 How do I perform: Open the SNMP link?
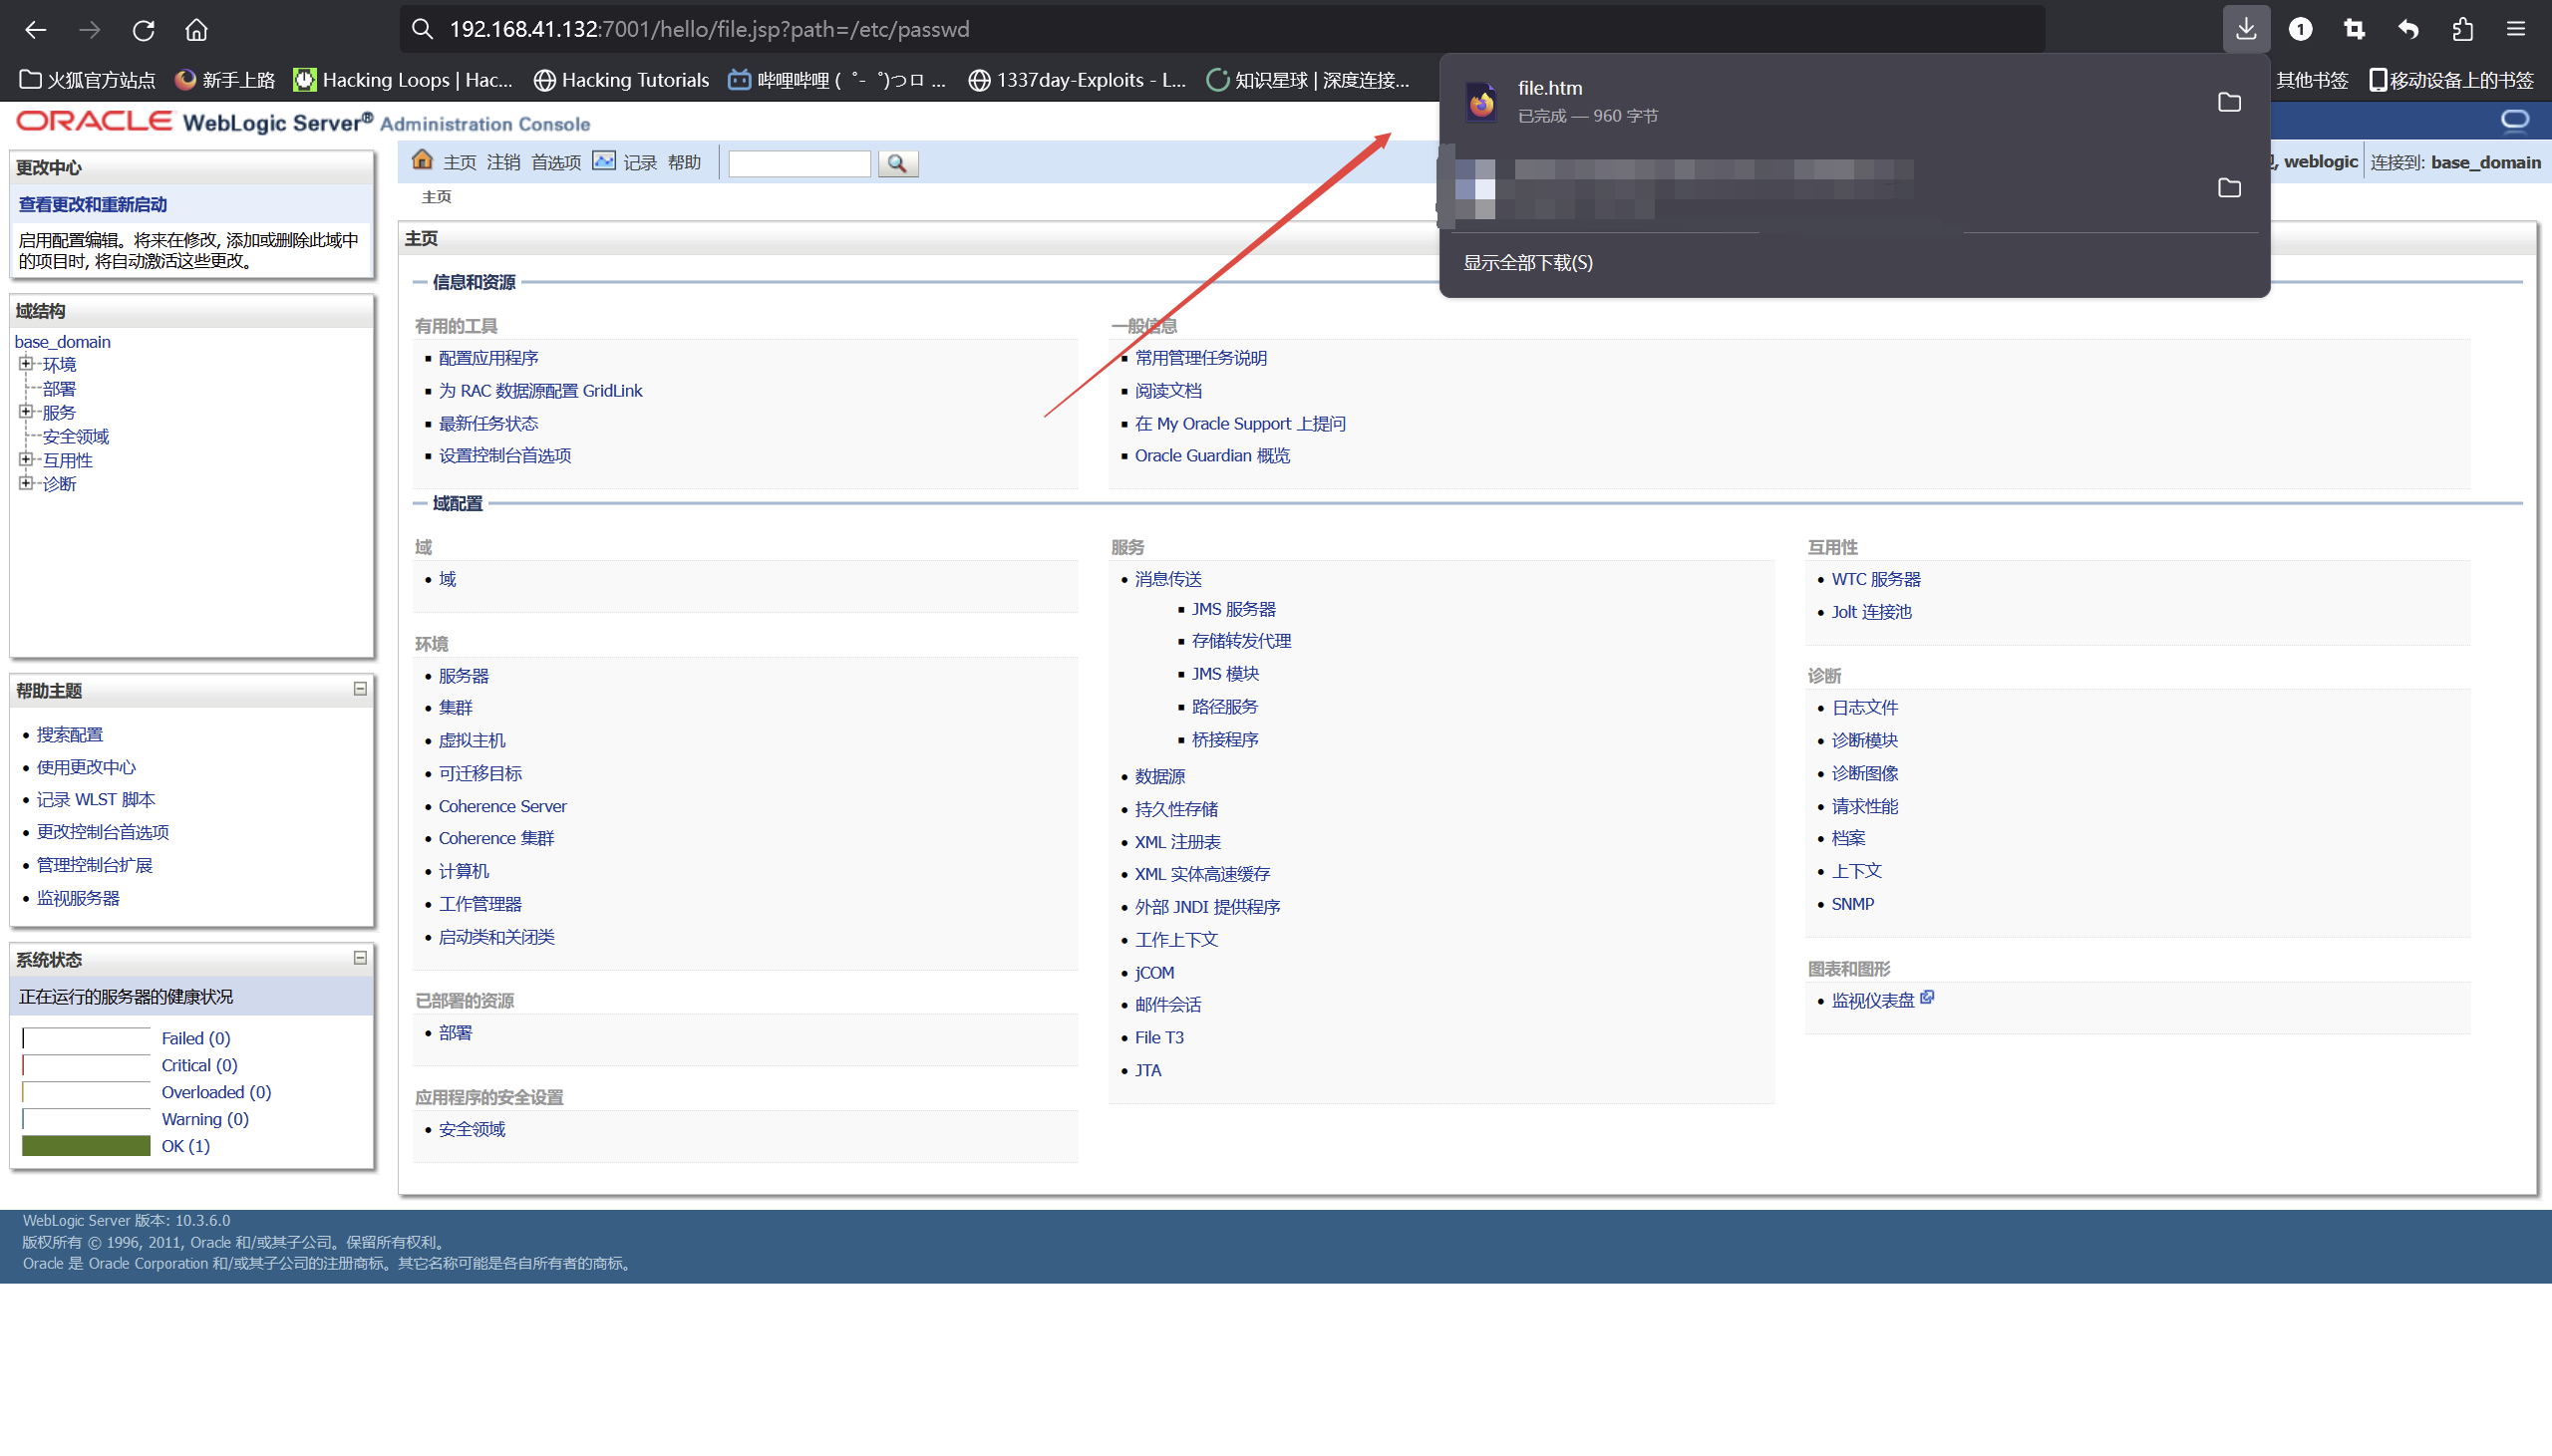pos(1852,904)
